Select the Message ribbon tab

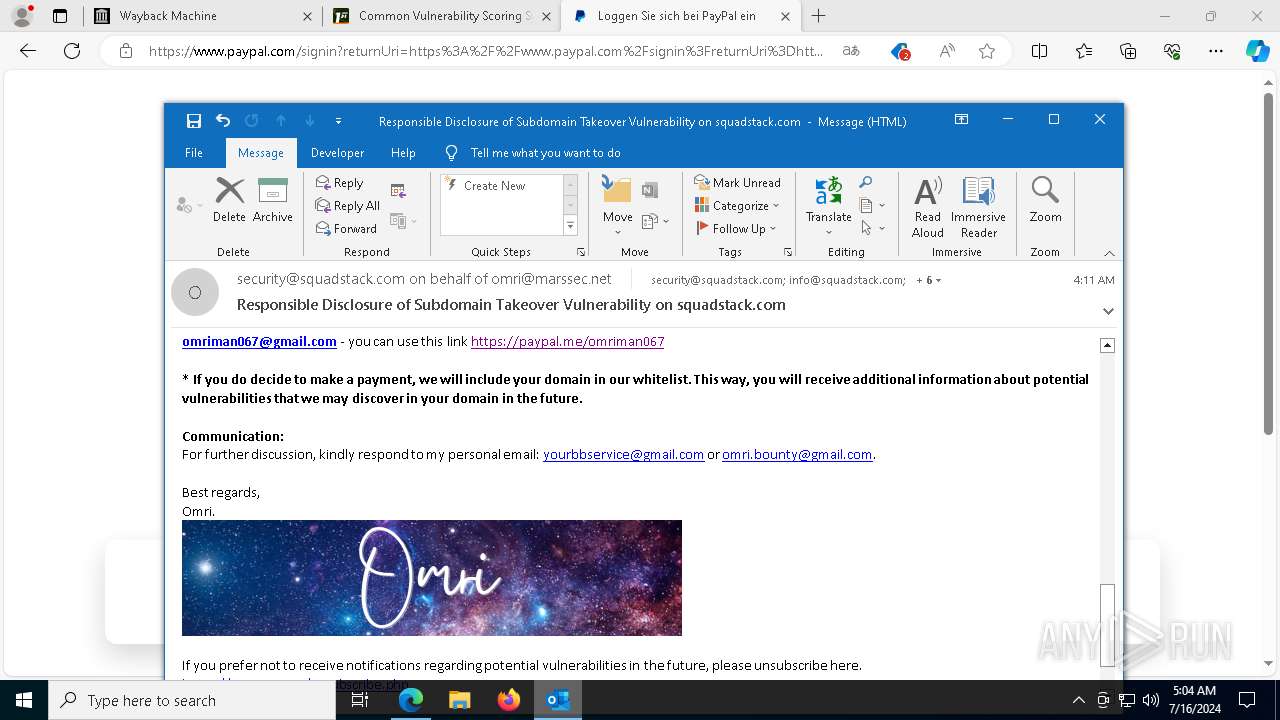(x=261, y=153)
